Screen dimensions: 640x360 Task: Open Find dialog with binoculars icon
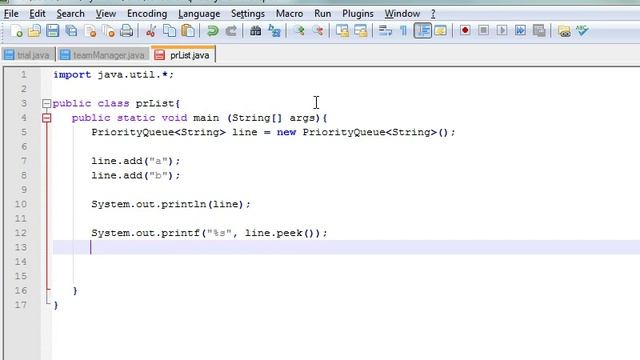coord(256,31)
